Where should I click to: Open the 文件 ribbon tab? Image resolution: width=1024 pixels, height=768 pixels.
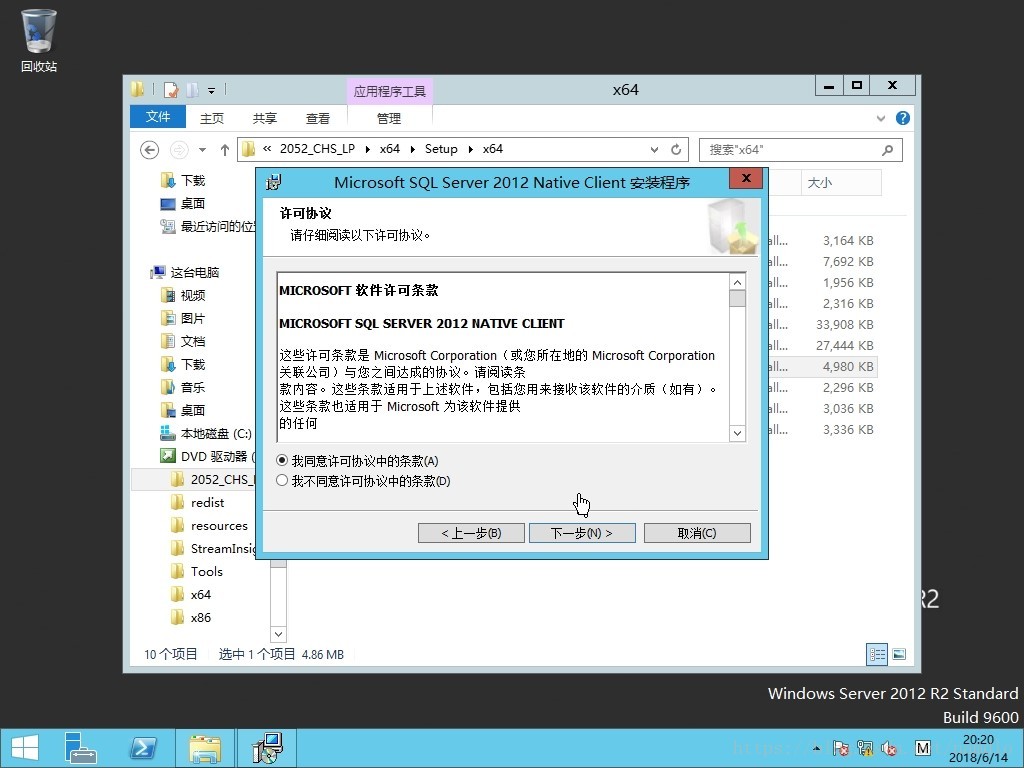[x=158, y=117]
